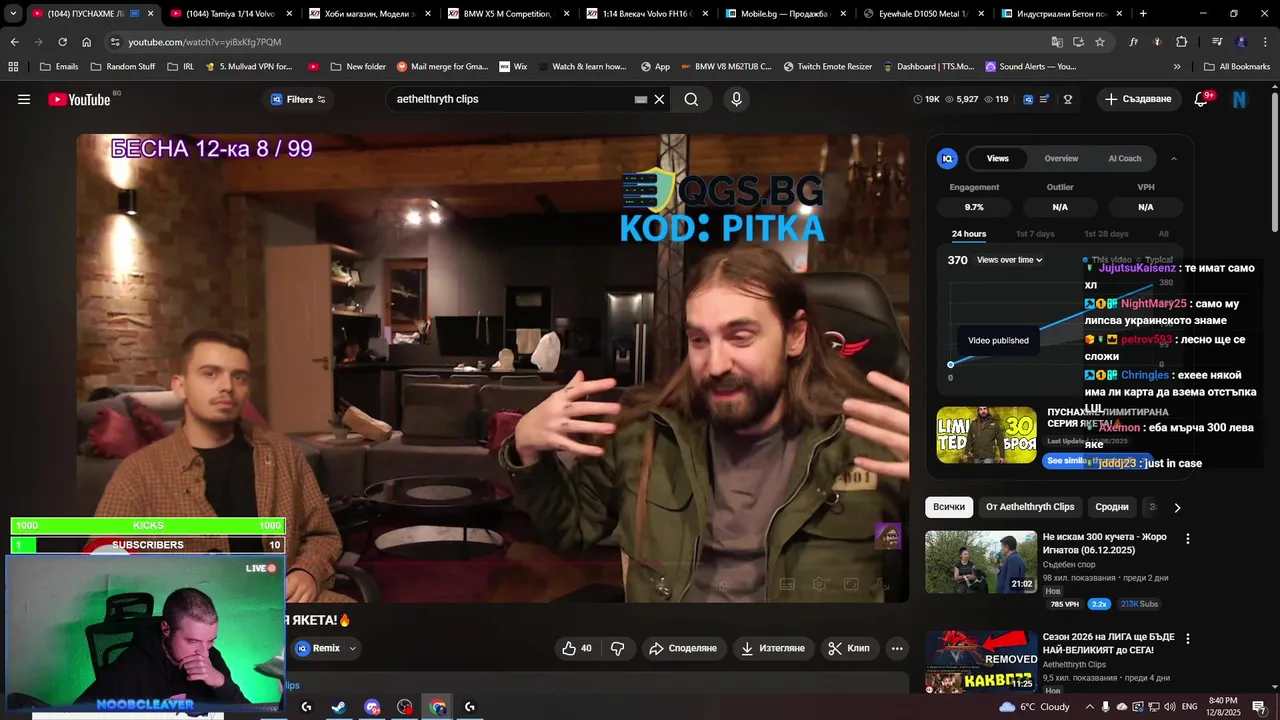Click the Създаване create button
Screen dimensions: 1280x720
[1139, 99]
